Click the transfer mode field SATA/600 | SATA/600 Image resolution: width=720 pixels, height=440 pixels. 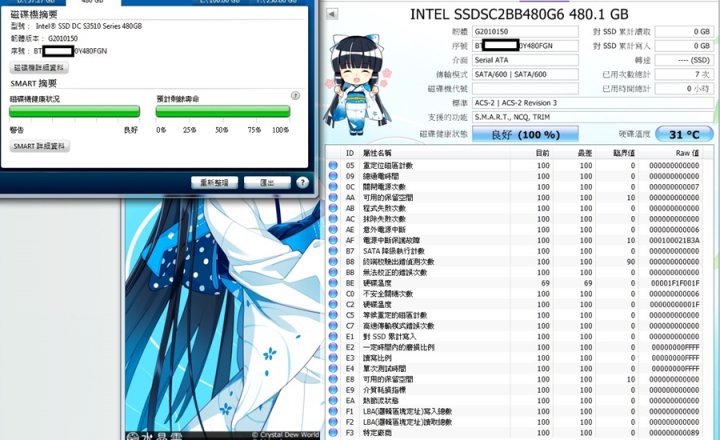coord(525,74)
